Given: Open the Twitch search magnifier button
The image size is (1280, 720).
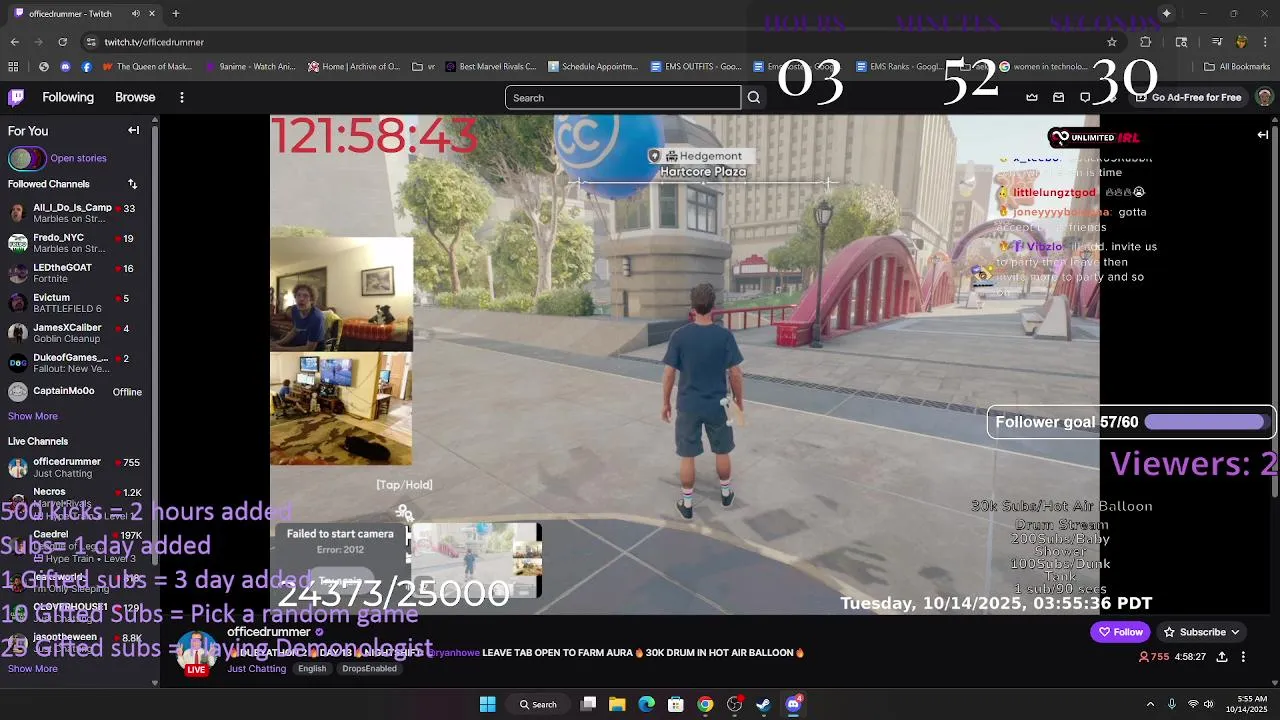Looking at the screenshot, I should point(754,97).
